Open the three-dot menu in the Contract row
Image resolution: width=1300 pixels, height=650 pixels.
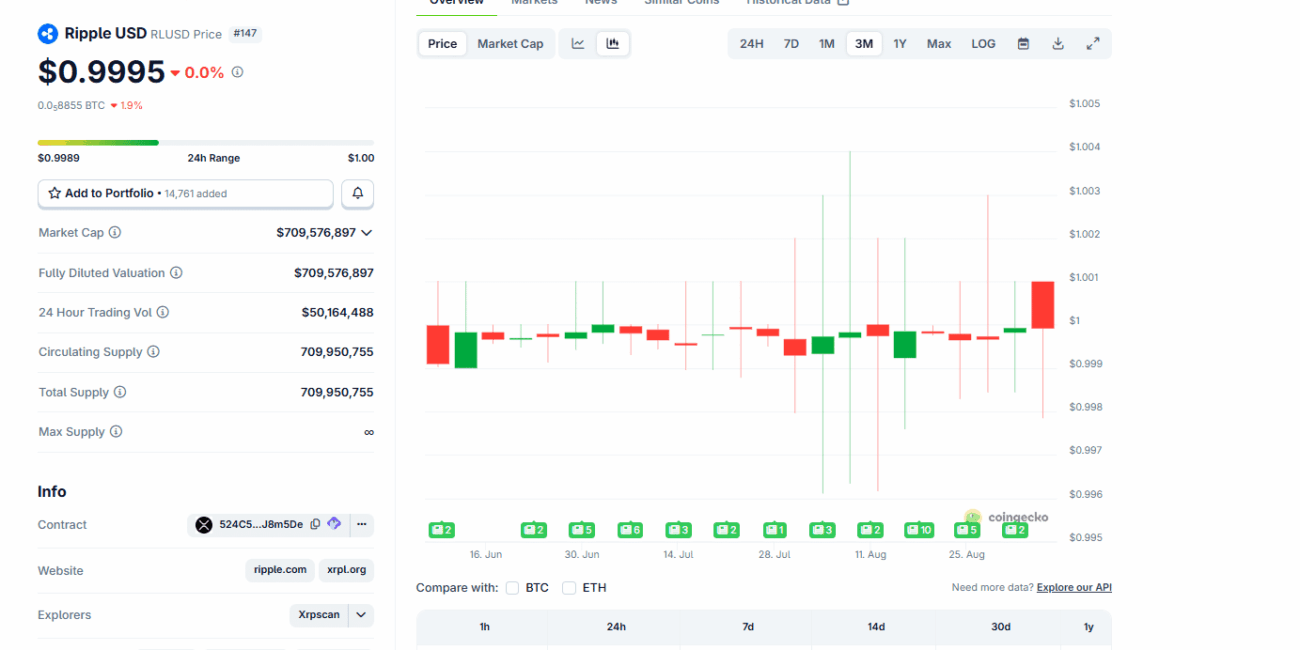pyautogui.click(x=362, y=524)
